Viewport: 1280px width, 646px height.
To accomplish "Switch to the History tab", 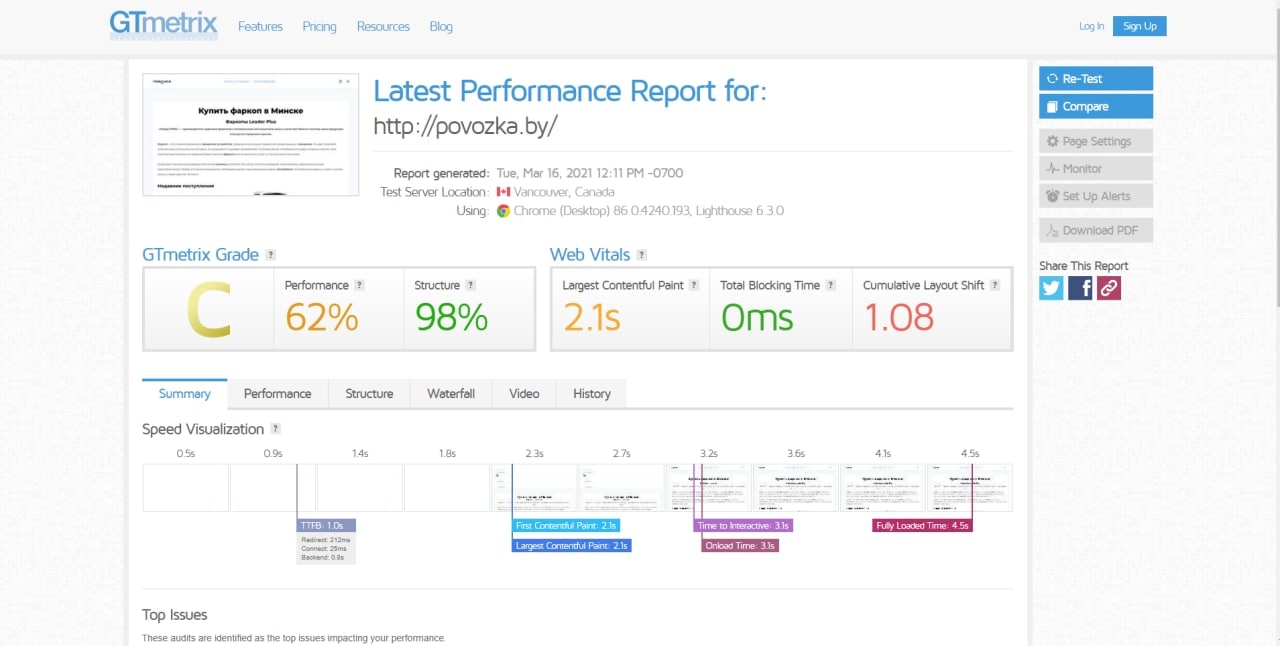I will tap(592, 394).
